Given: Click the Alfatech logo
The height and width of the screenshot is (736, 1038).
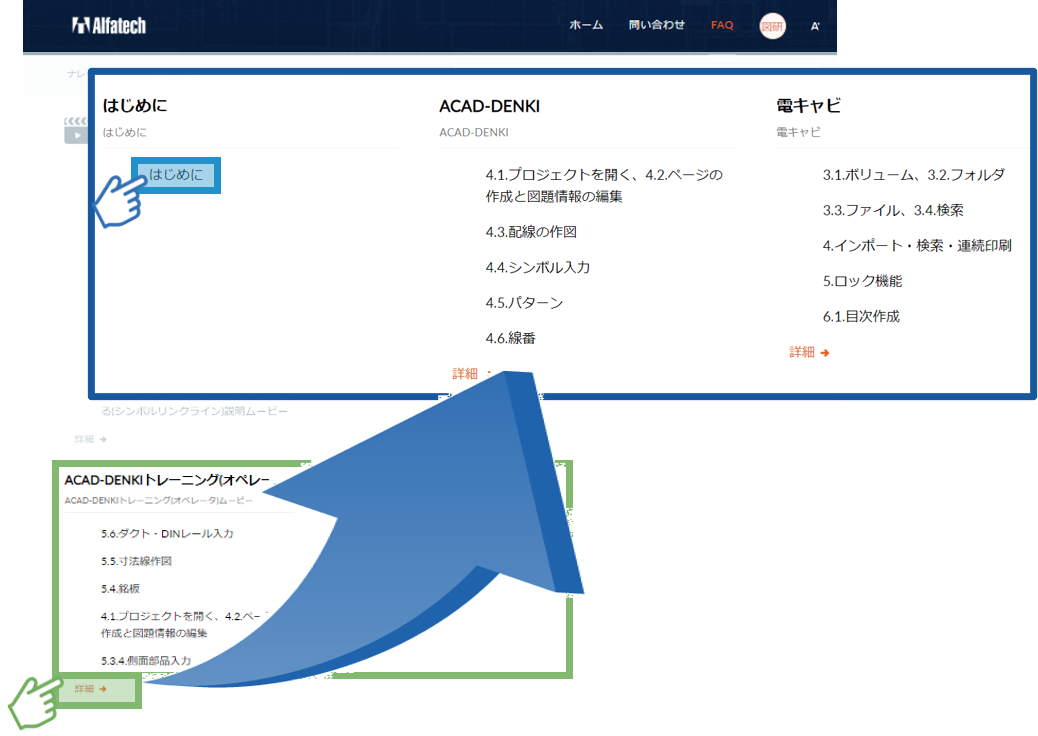Looking at the screenshot, I should [x=109, y=26].
